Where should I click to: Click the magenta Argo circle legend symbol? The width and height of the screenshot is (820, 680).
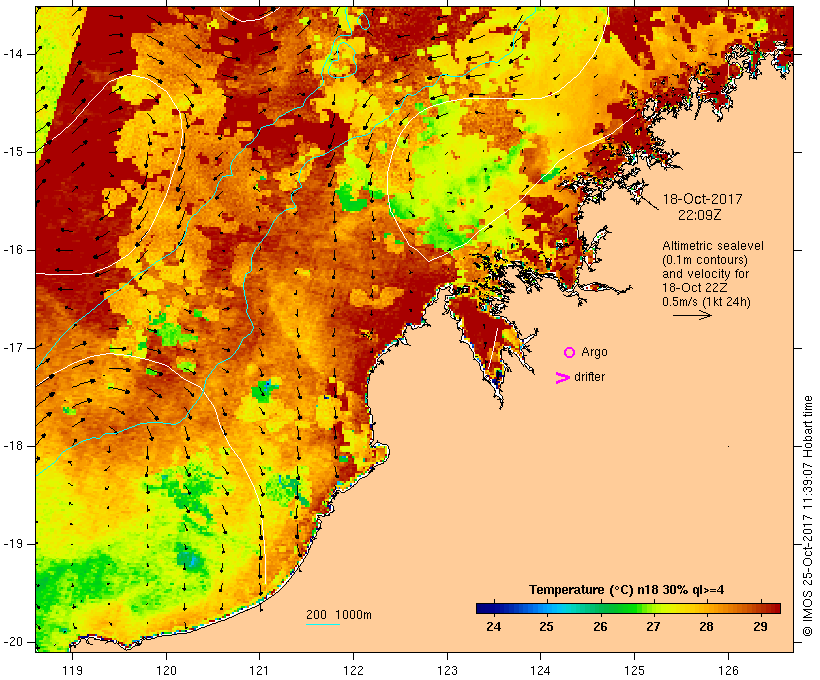pyautogui.click(x=569, y=353)
